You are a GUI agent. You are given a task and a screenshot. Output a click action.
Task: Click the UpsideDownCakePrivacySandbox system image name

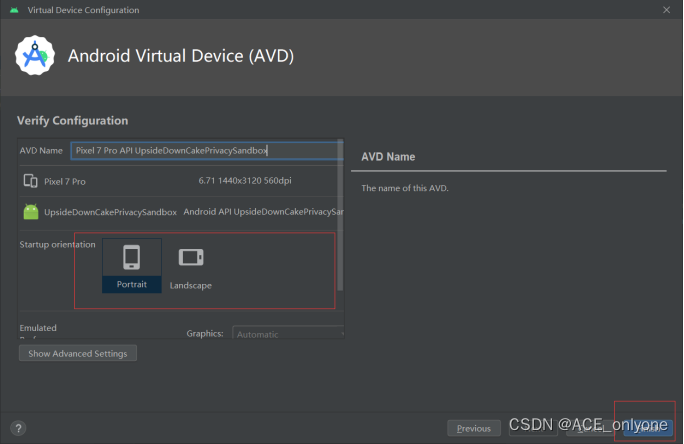pos(110,212)
